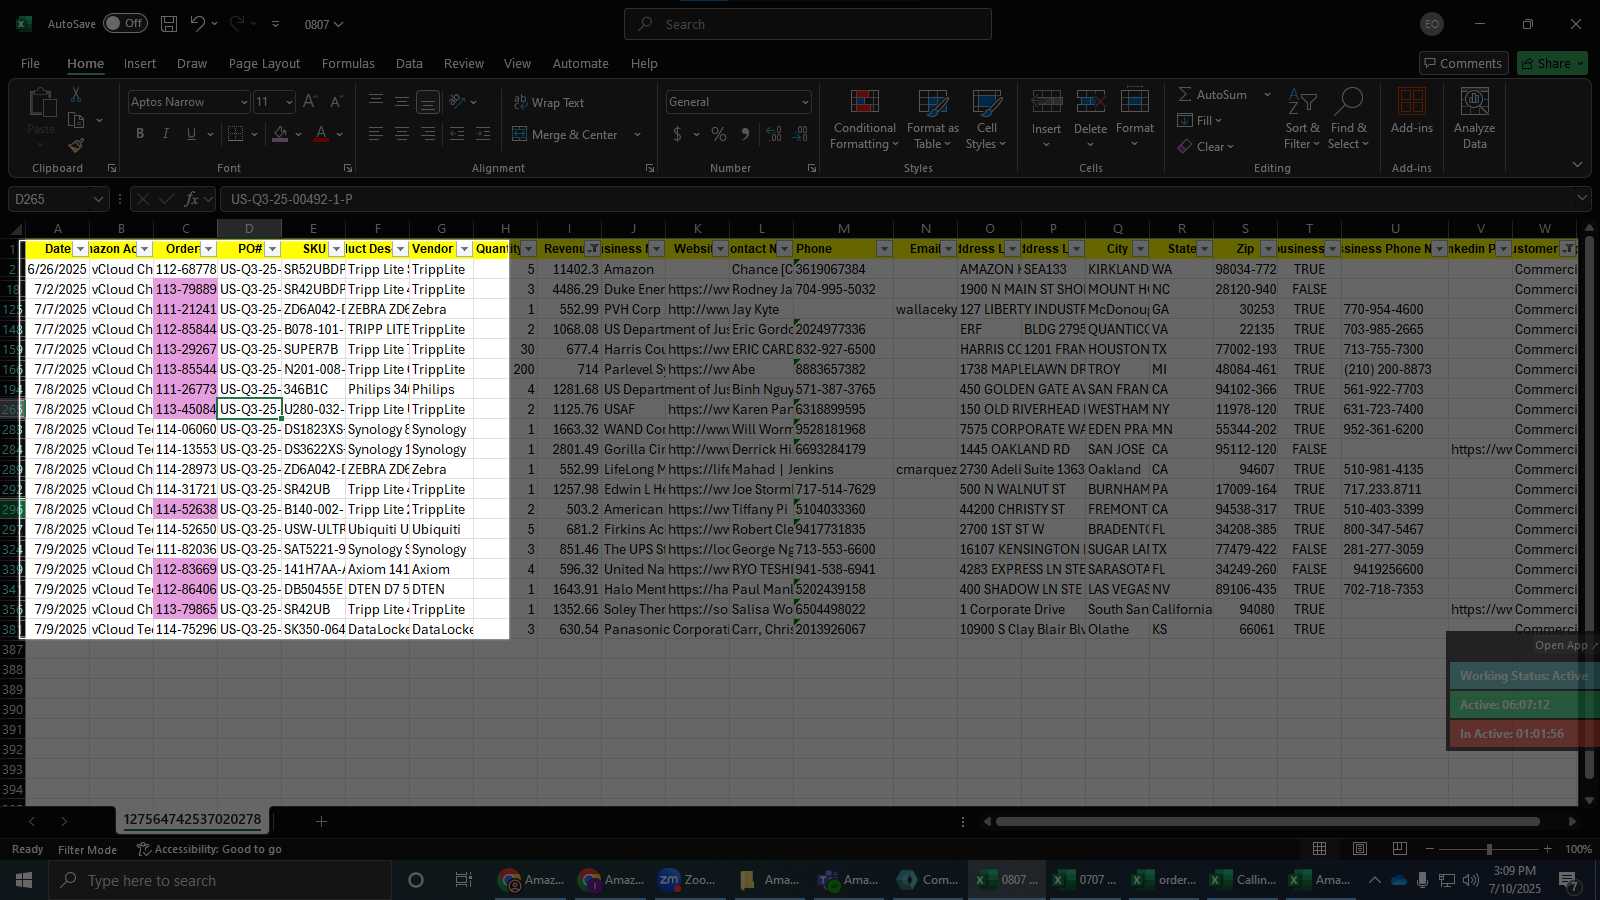Toggle Wrap Text option
Screen dimensions: 1600x900
click(549, 102)
